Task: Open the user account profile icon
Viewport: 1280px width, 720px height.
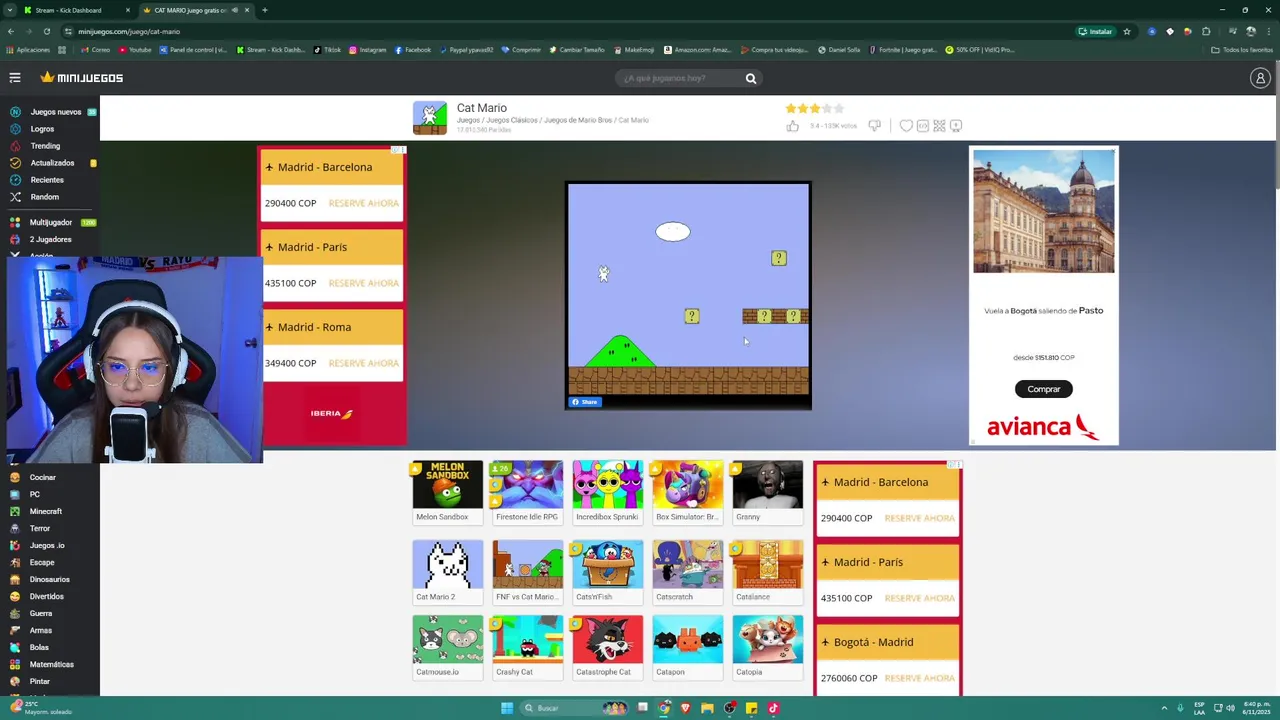Action: pyautogui.click(x=1260, y=78)
